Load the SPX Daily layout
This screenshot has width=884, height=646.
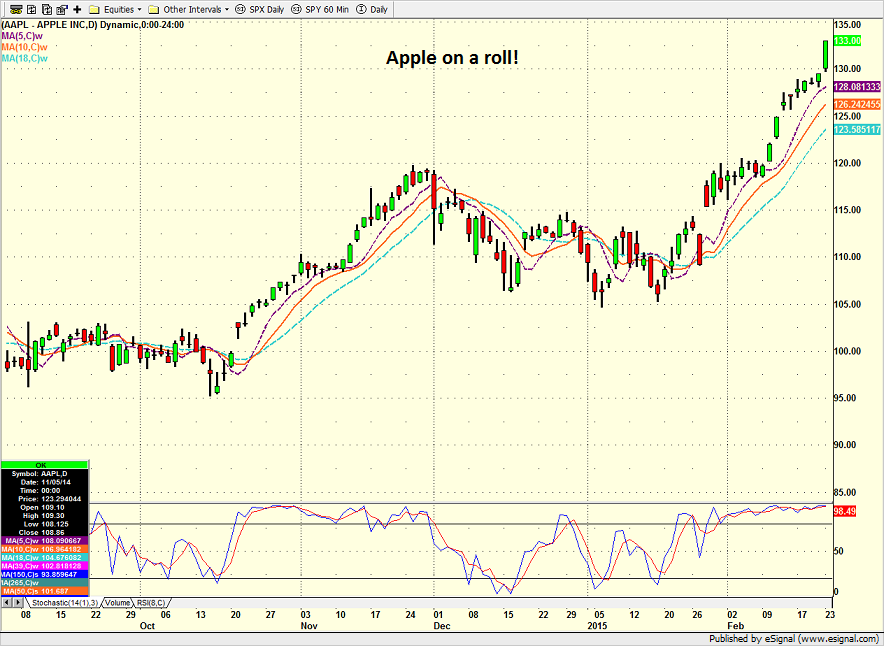[x=267, y=10]
